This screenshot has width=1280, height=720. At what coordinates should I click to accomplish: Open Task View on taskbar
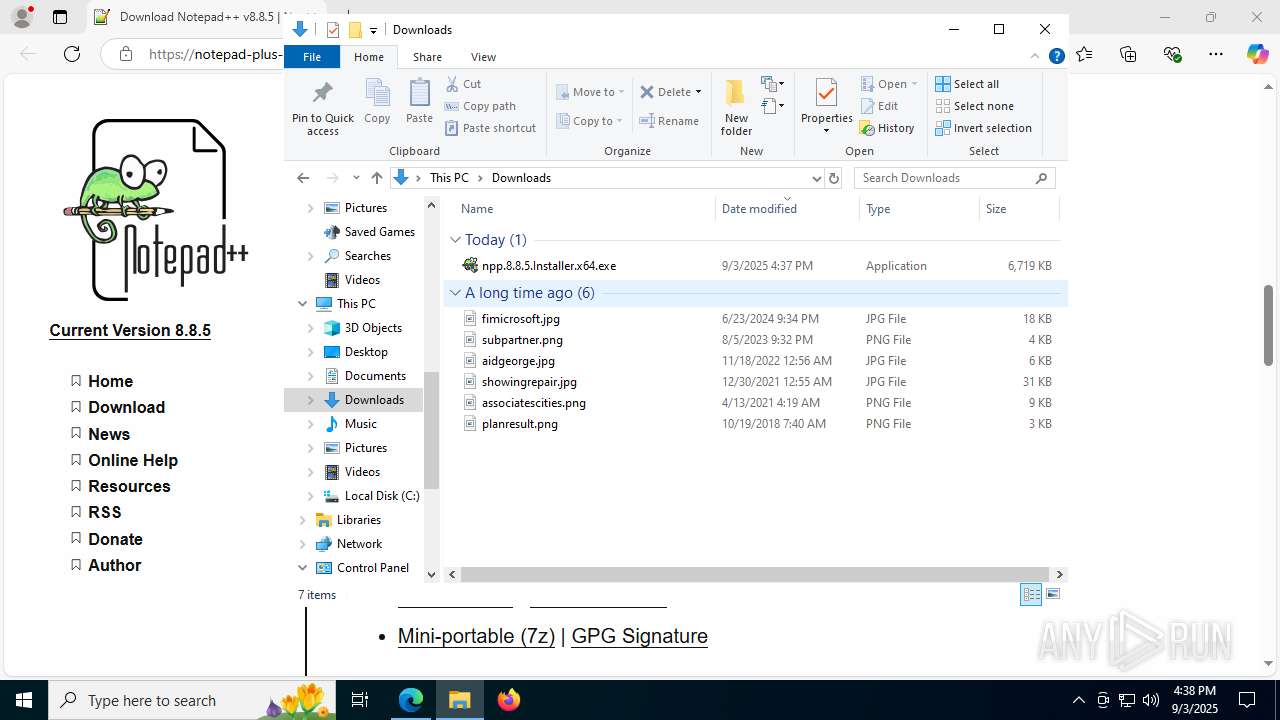point(361,700)
